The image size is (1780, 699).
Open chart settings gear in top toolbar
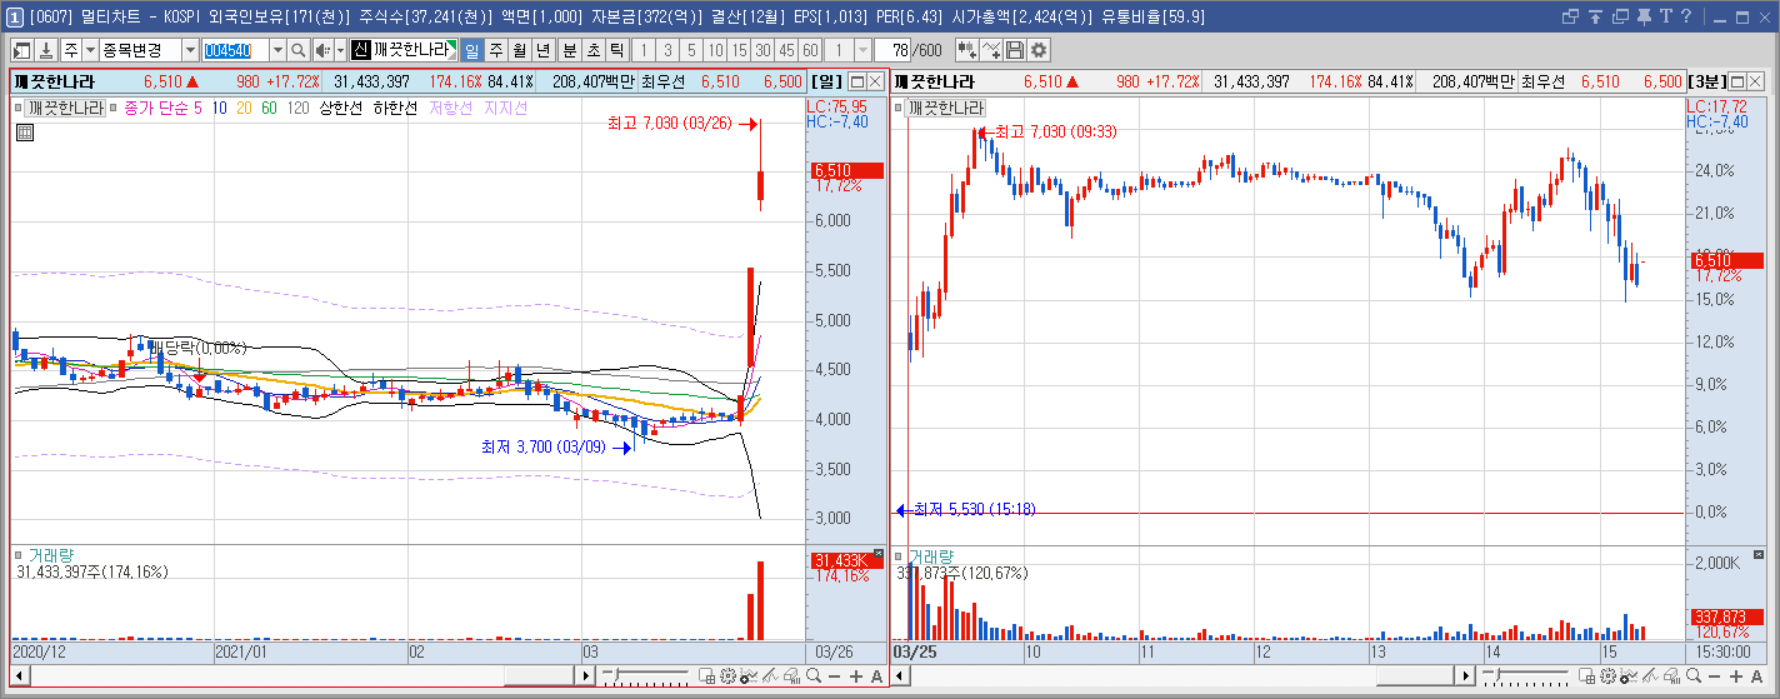coord(1039,50)
